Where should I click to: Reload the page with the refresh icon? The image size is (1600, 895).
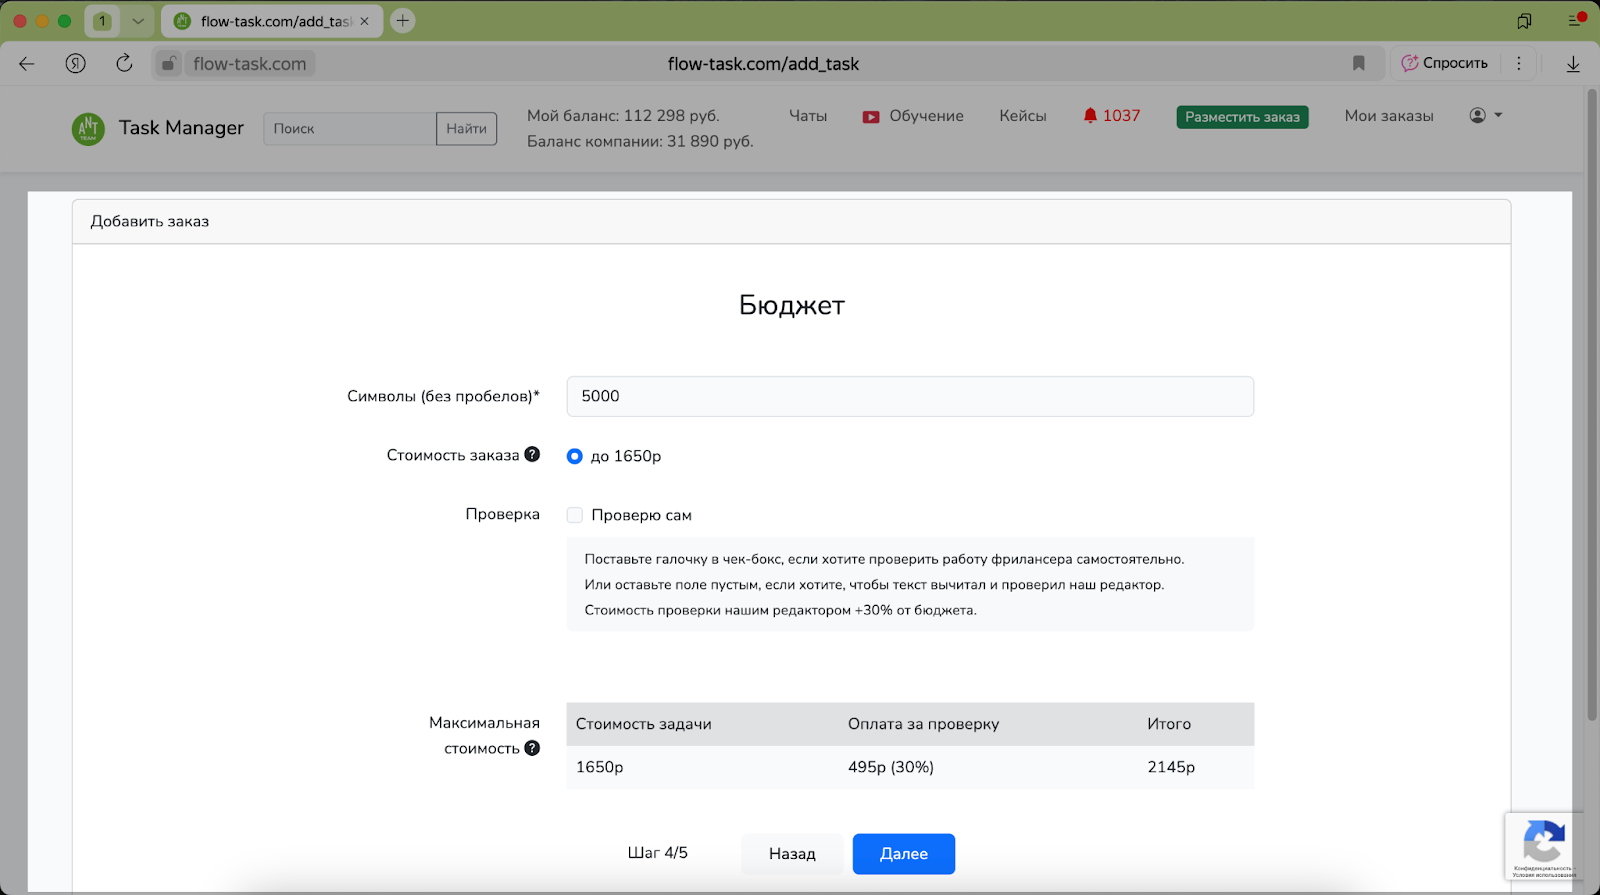(x=124, y=63)
